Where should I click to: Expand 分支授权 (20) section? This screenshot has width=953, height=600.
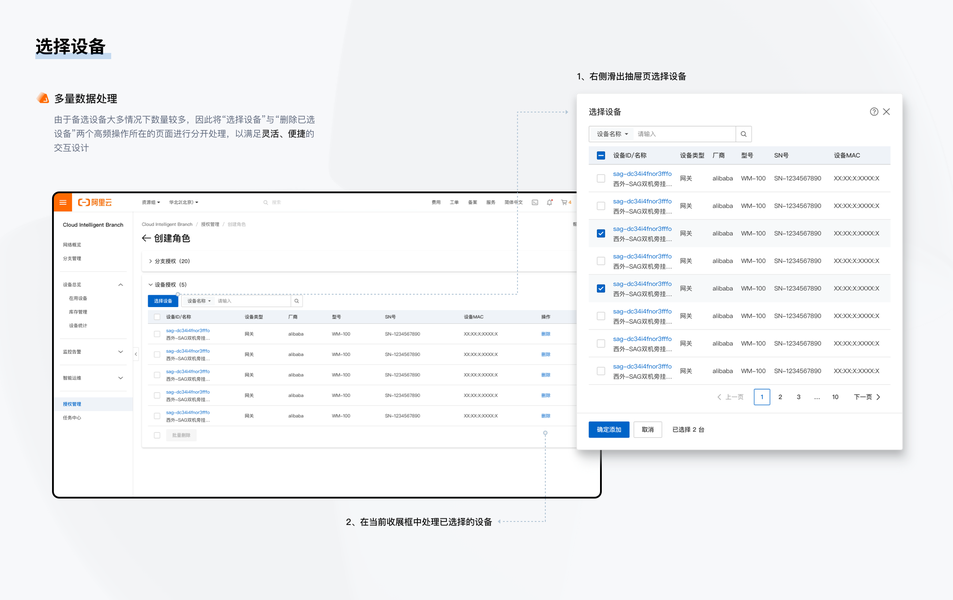(170, 261)
